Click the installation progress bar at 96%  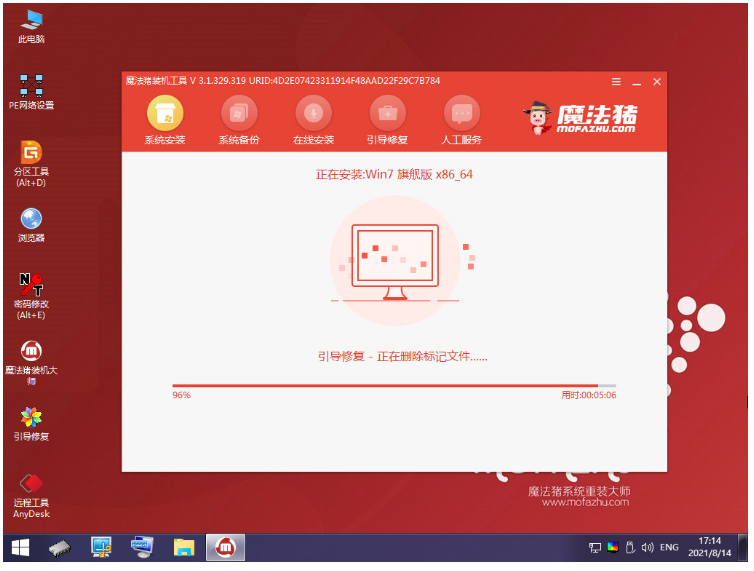coord(394,385)
